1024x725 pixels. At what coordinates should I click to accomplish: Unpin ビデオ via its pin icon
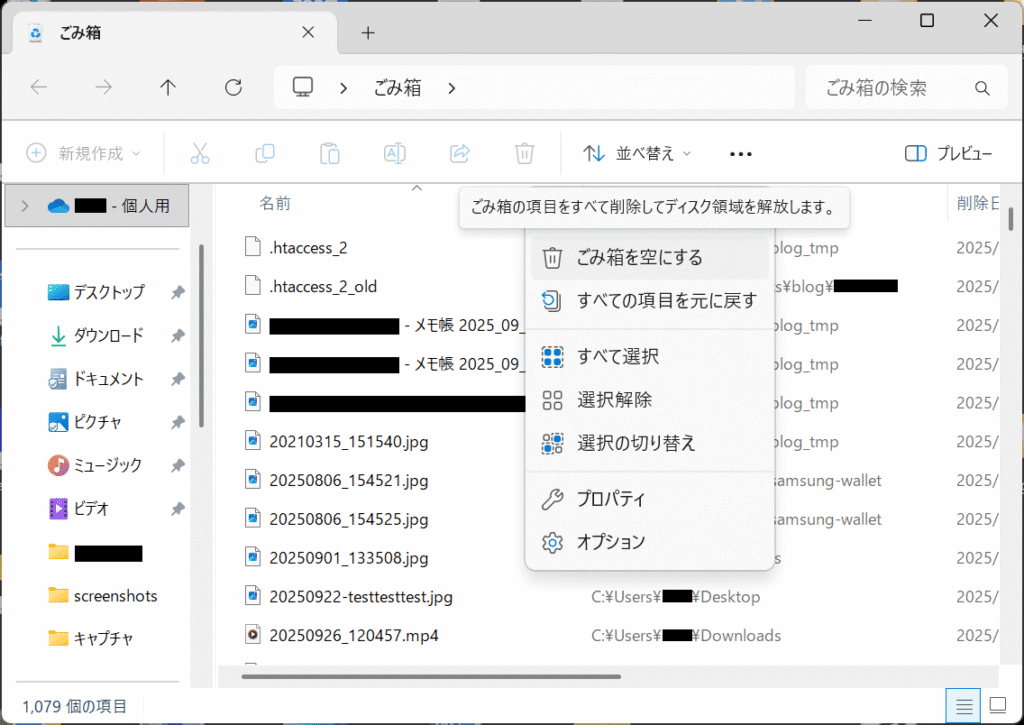click(178, 509)
